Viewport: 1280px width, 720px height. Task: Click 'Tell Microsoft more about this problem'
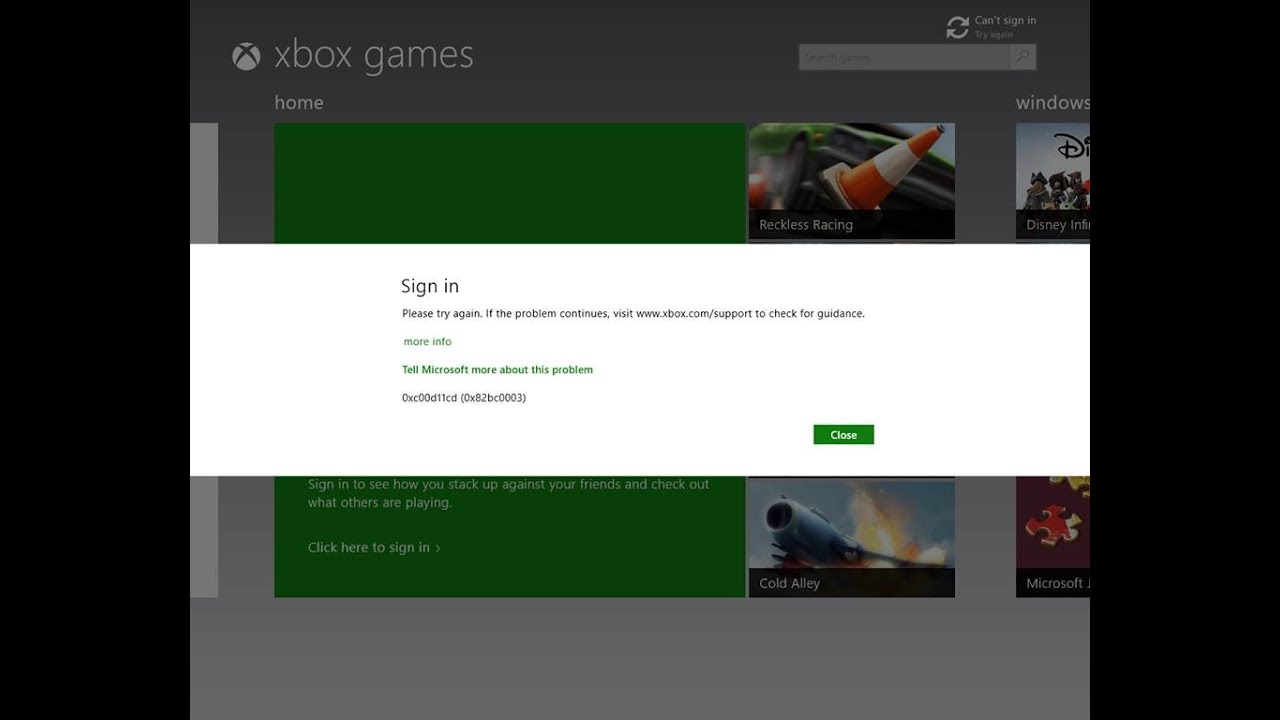[x=497, y=369]
